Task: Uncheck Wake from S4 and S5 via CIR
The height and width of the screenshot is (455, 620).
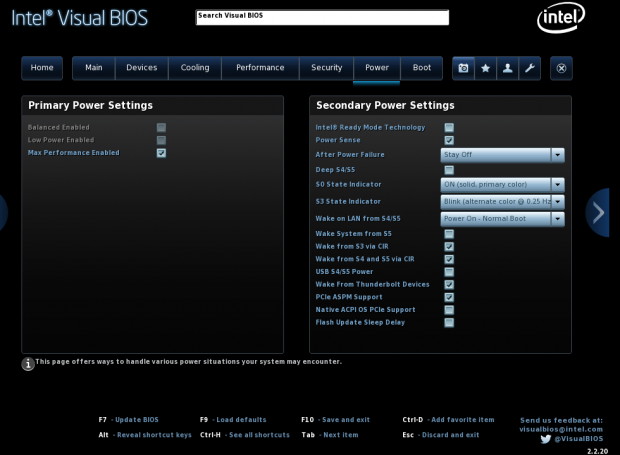Action: coord(449,259)
